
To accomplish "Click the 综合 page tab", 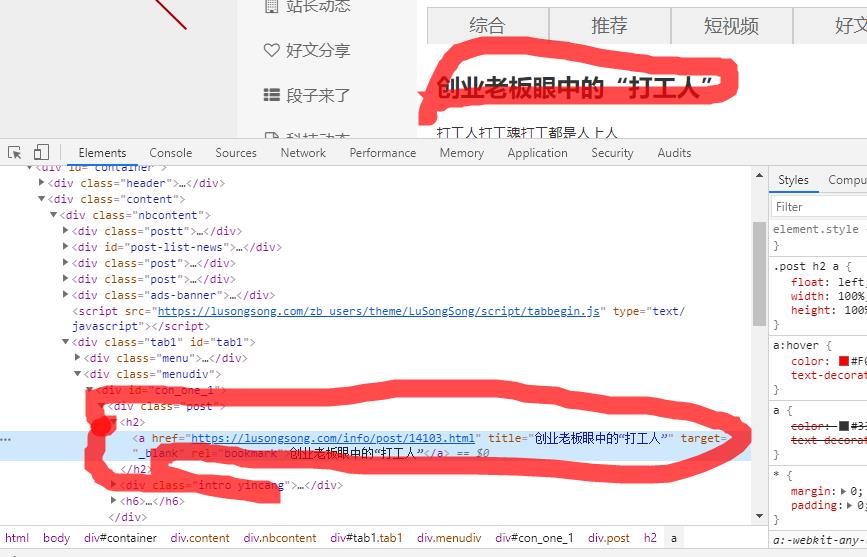I will pyautogui.click(x=488, y=25).
